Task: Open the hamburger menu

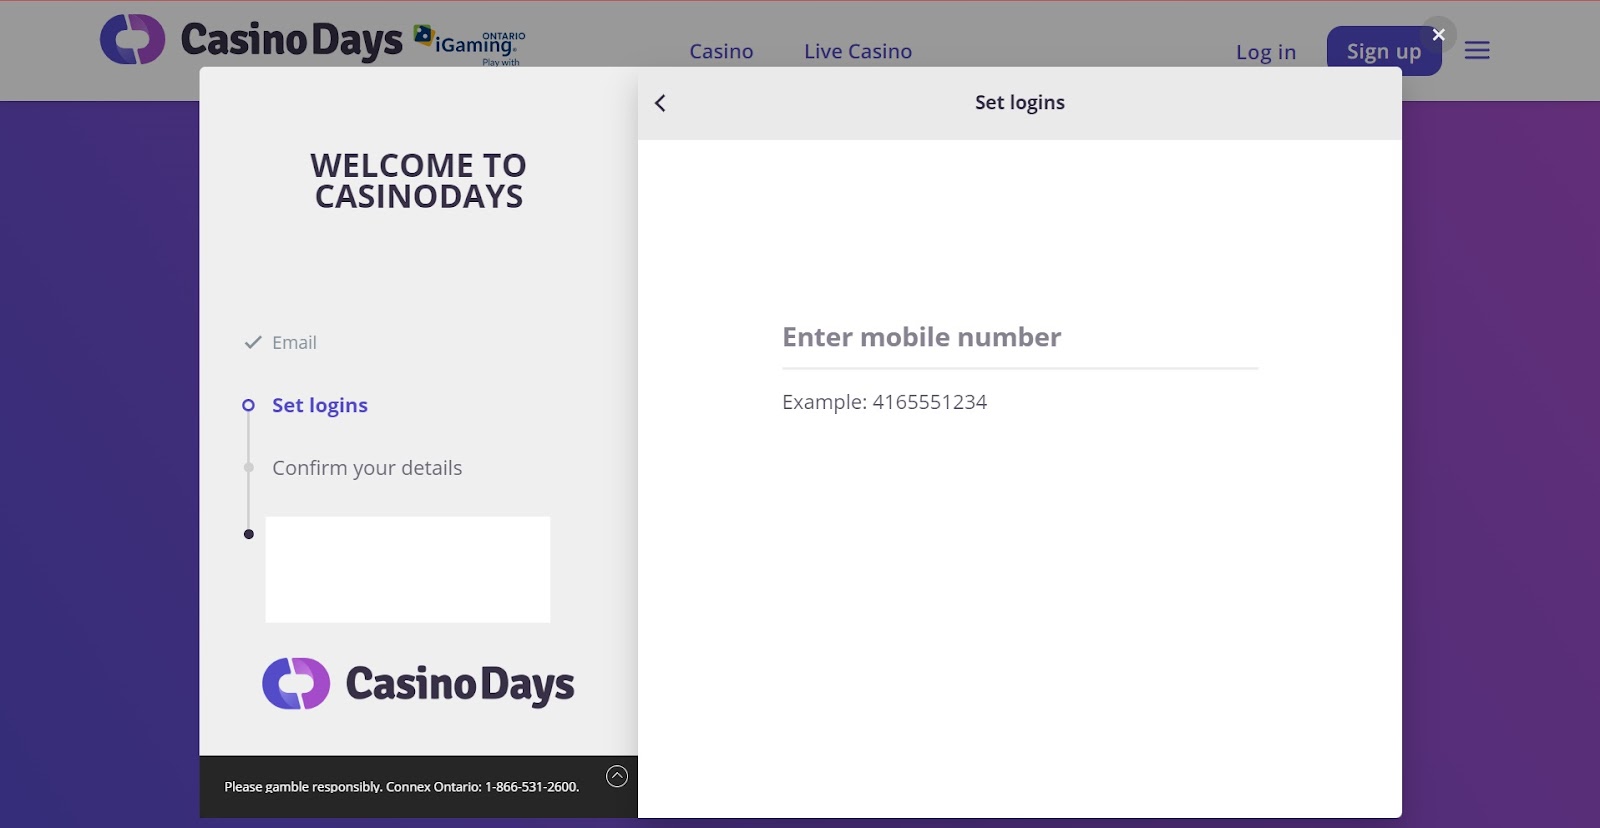Action: coord(1477,50)
